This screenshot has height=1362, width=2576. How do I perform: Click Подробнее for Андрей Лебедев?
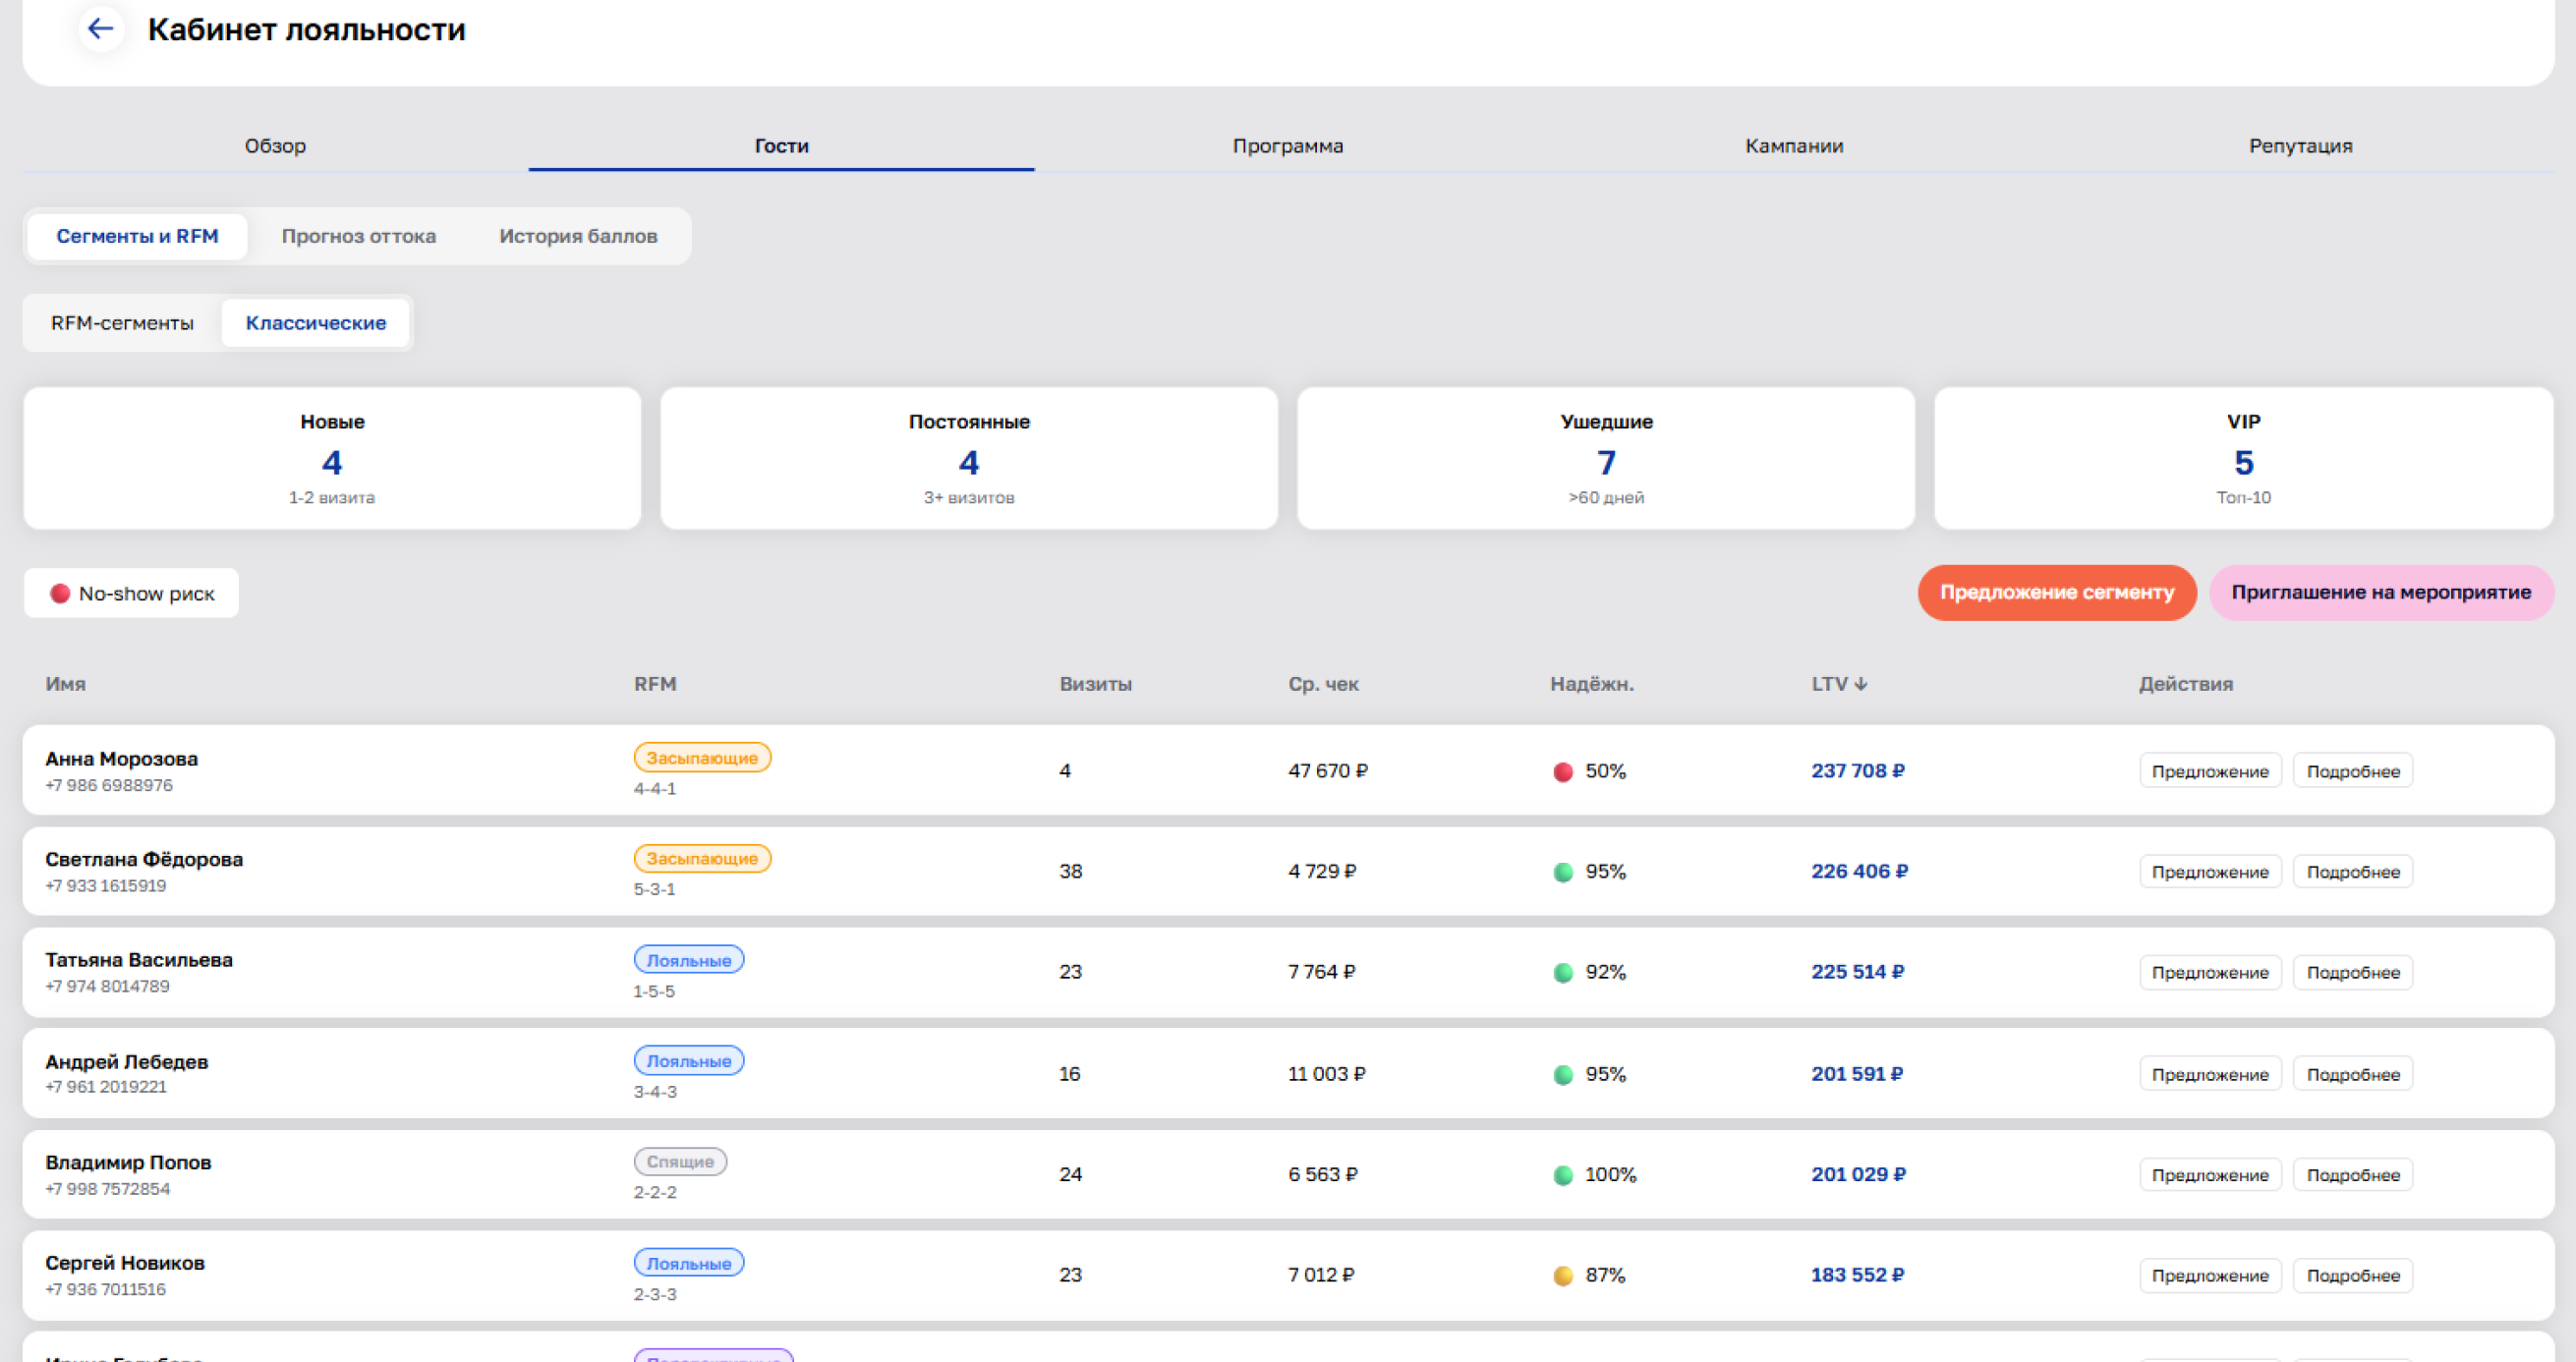(x=2353, y=1074)
